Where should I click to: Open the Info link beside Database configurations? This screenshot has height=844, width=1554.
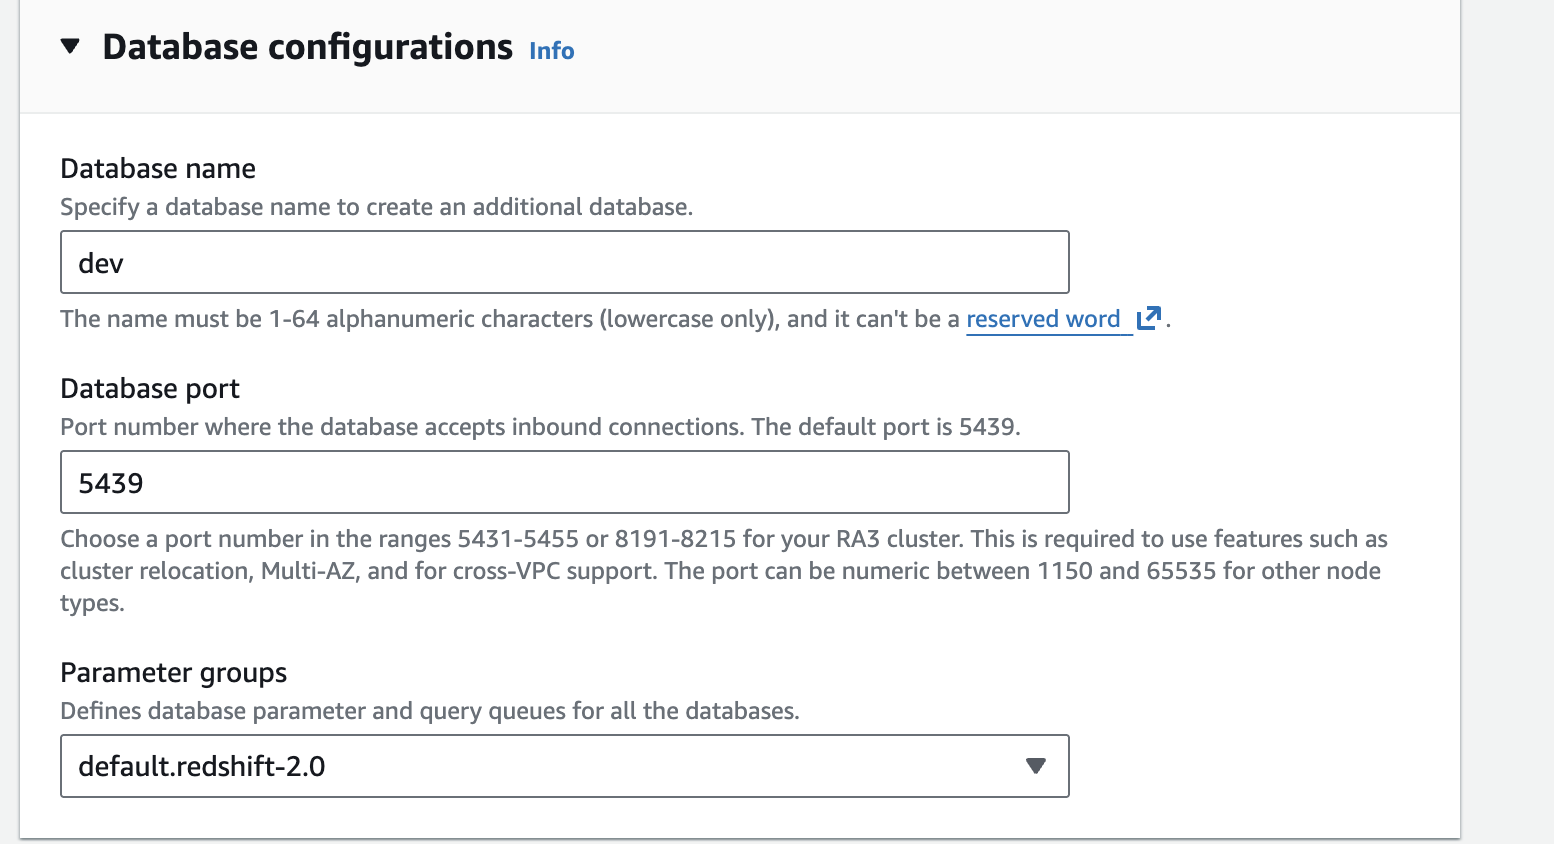point(551,51)
